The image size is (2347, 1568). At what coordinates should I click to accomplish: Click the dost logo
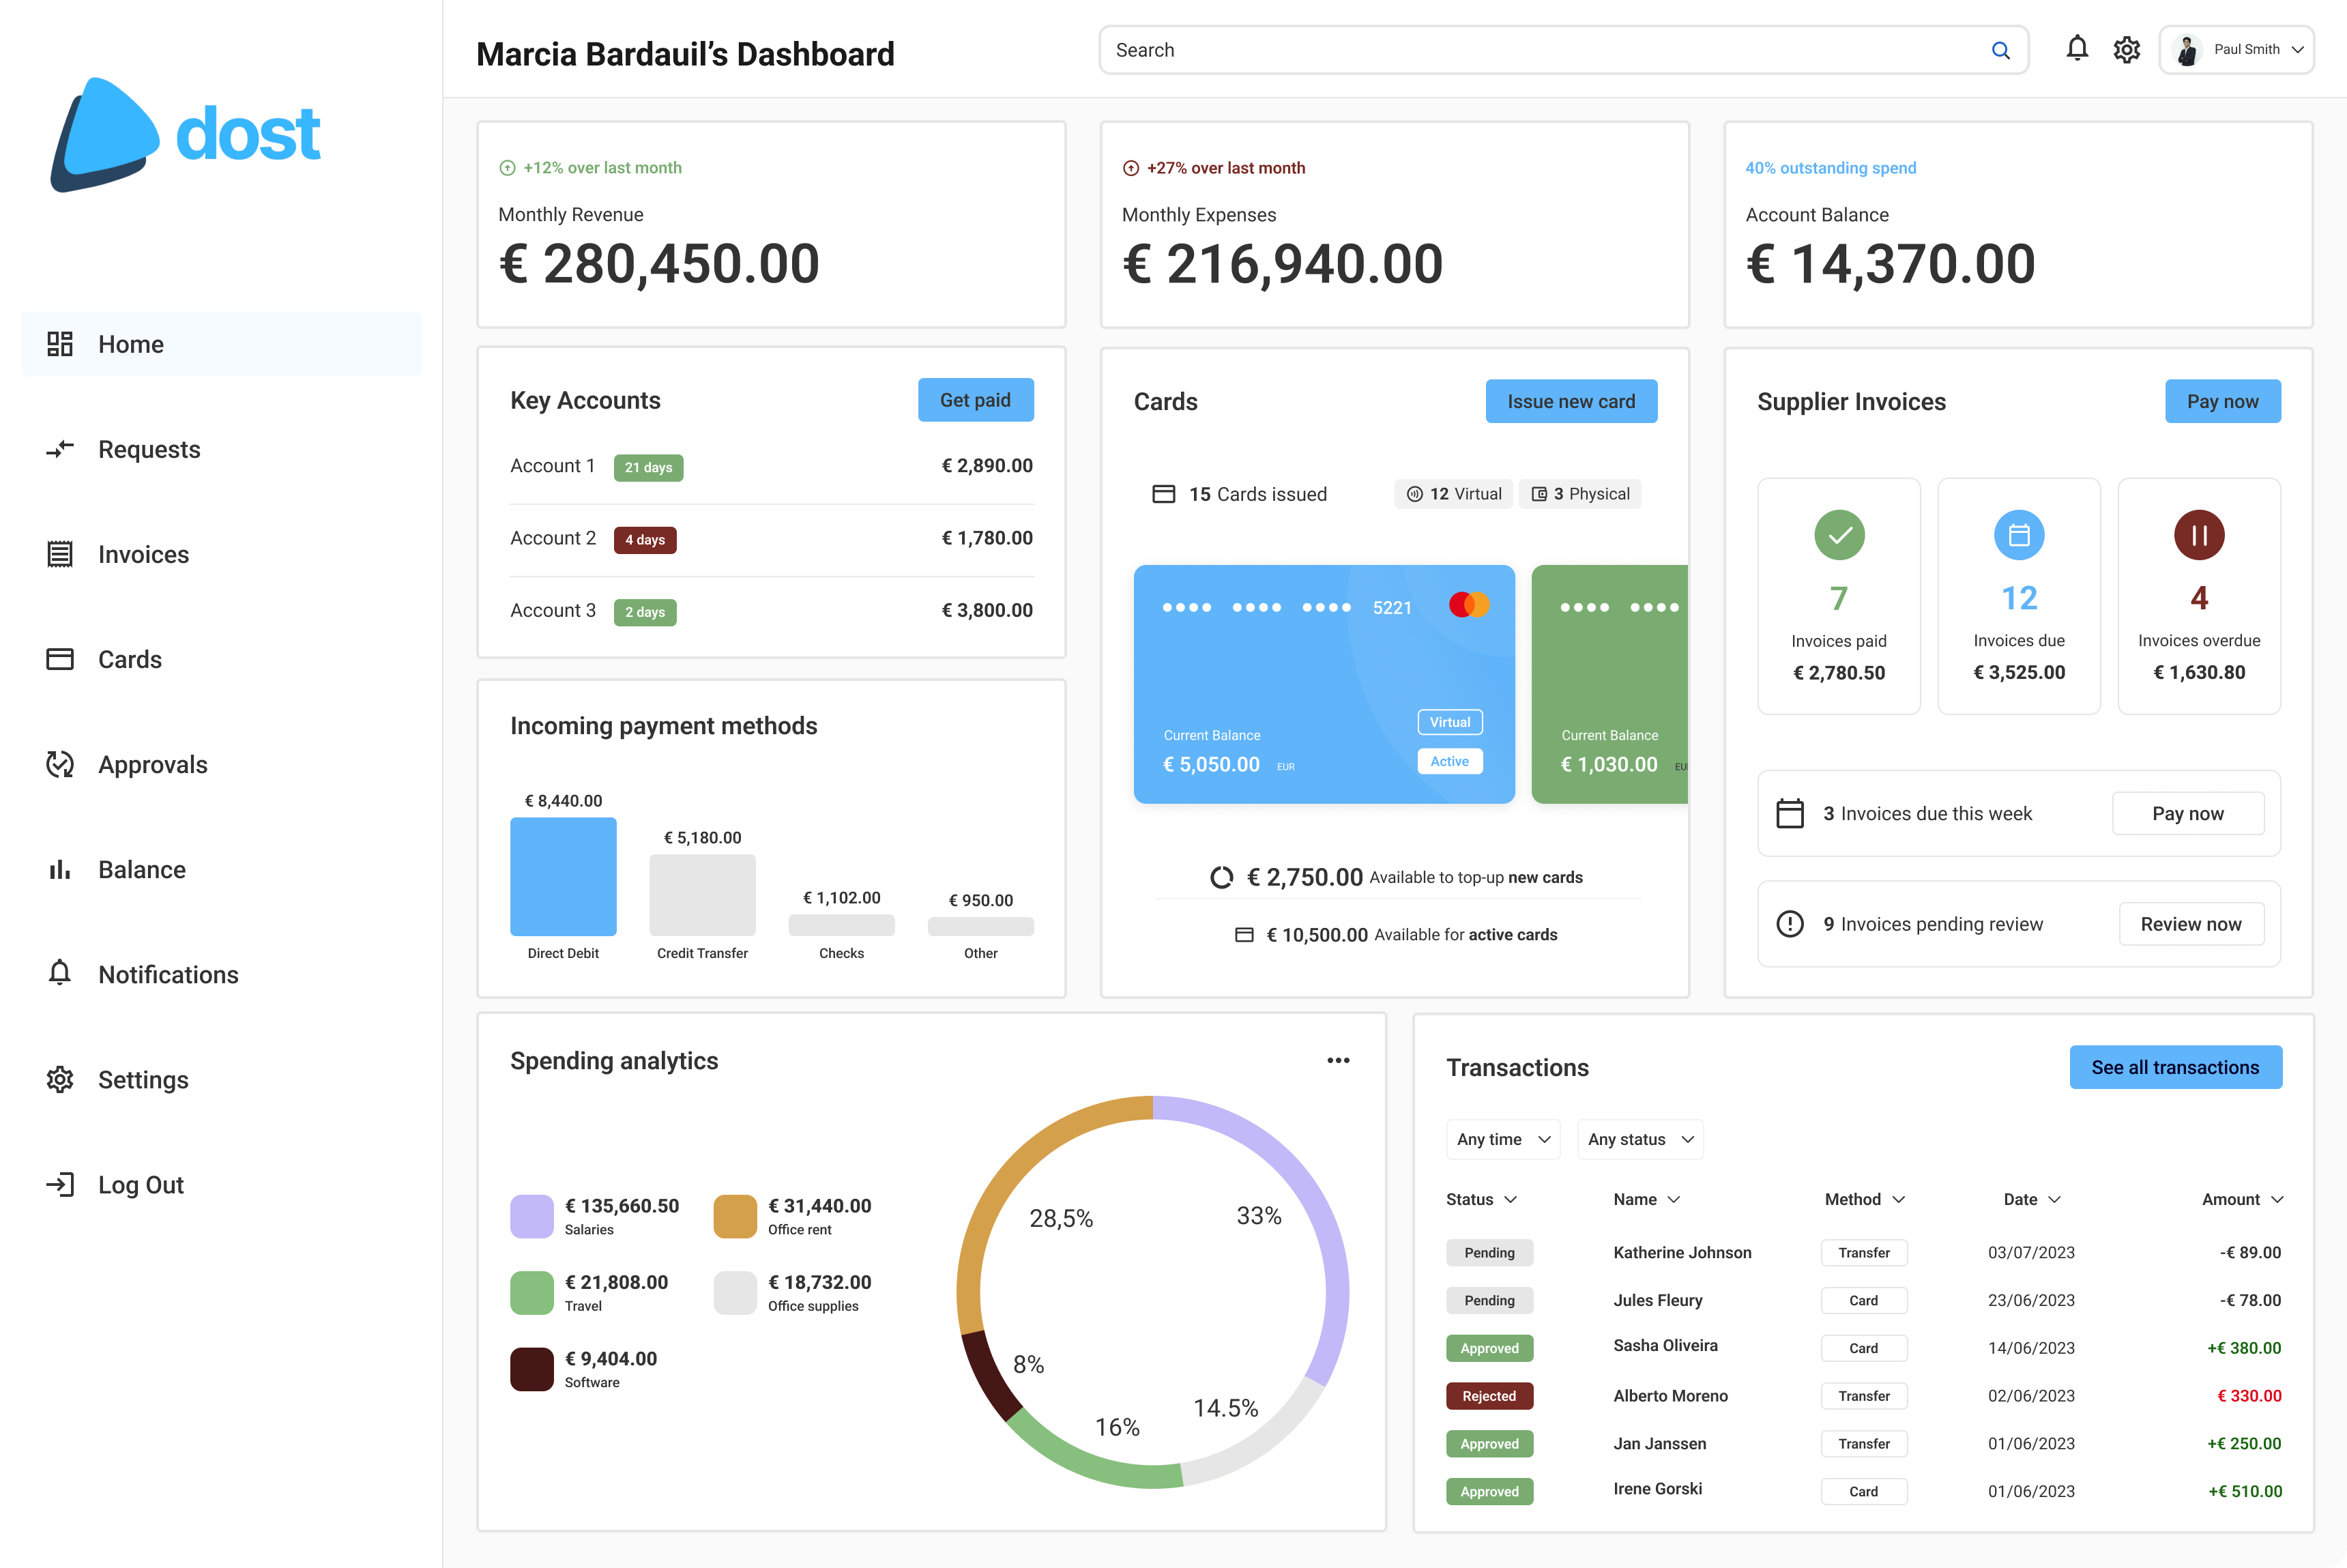(x=185, y=135)
